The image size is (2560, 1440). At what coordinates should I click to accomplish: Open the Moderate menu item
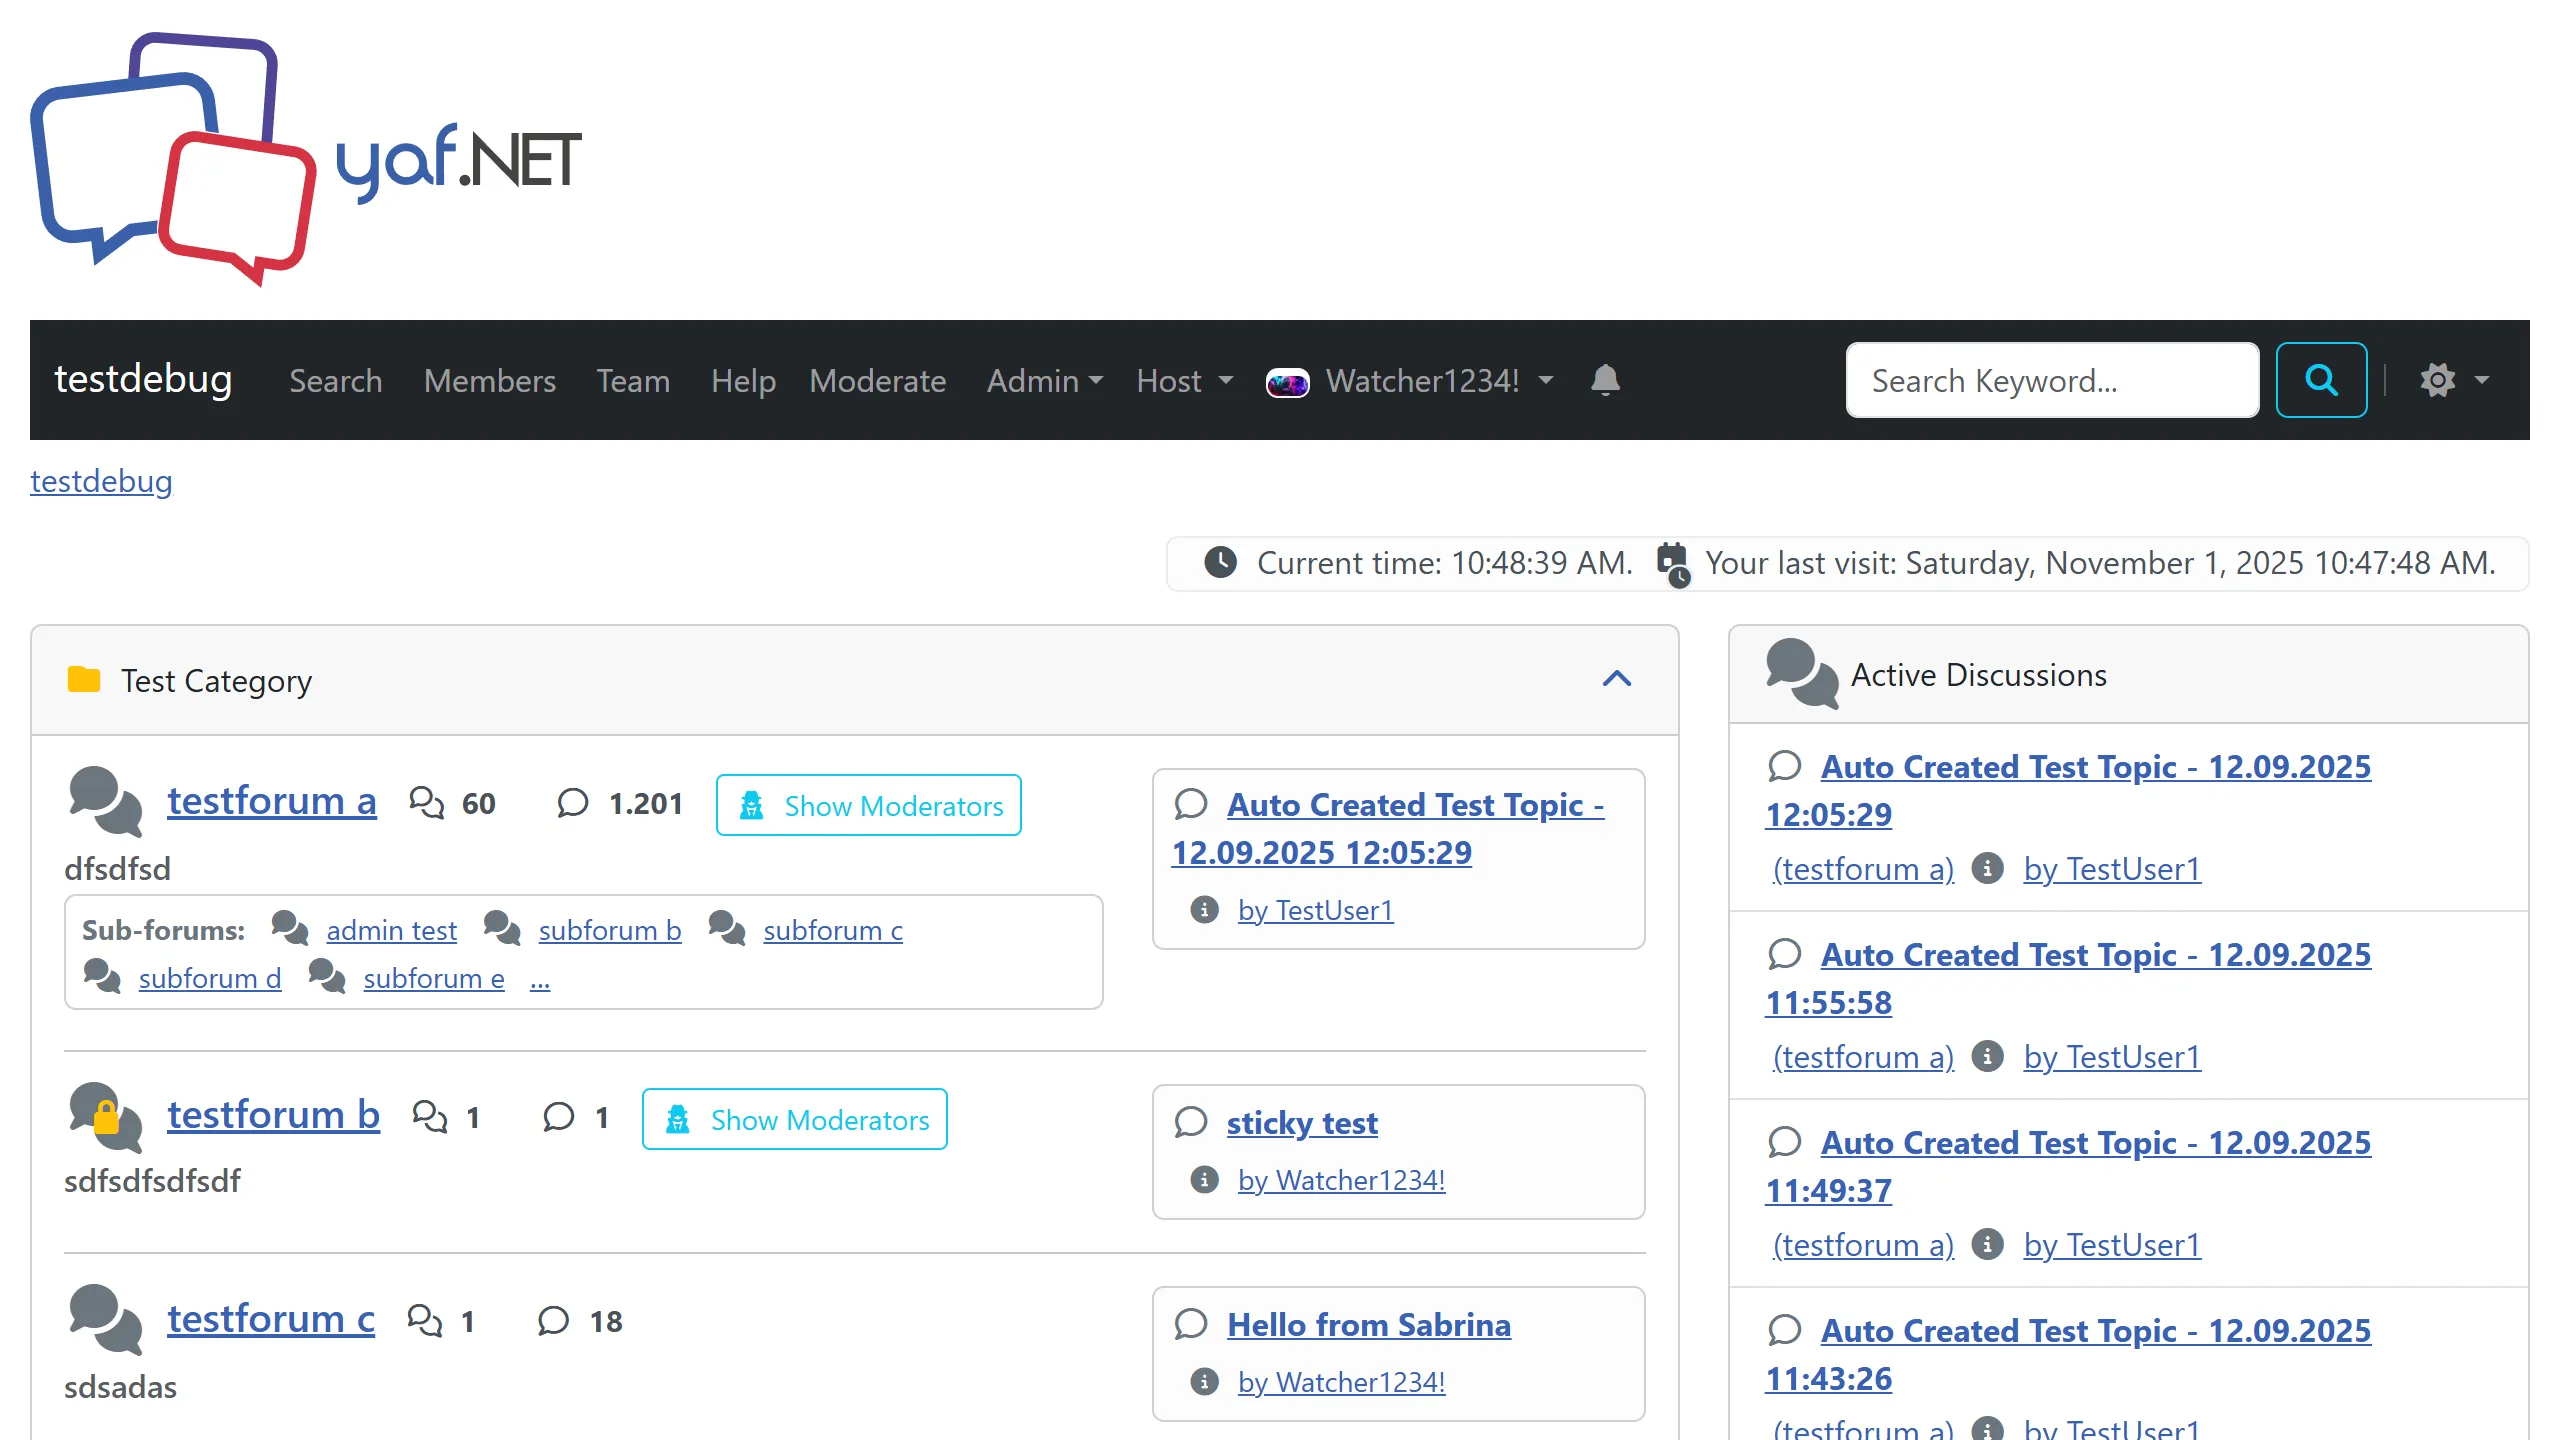[x=877, y=381]
